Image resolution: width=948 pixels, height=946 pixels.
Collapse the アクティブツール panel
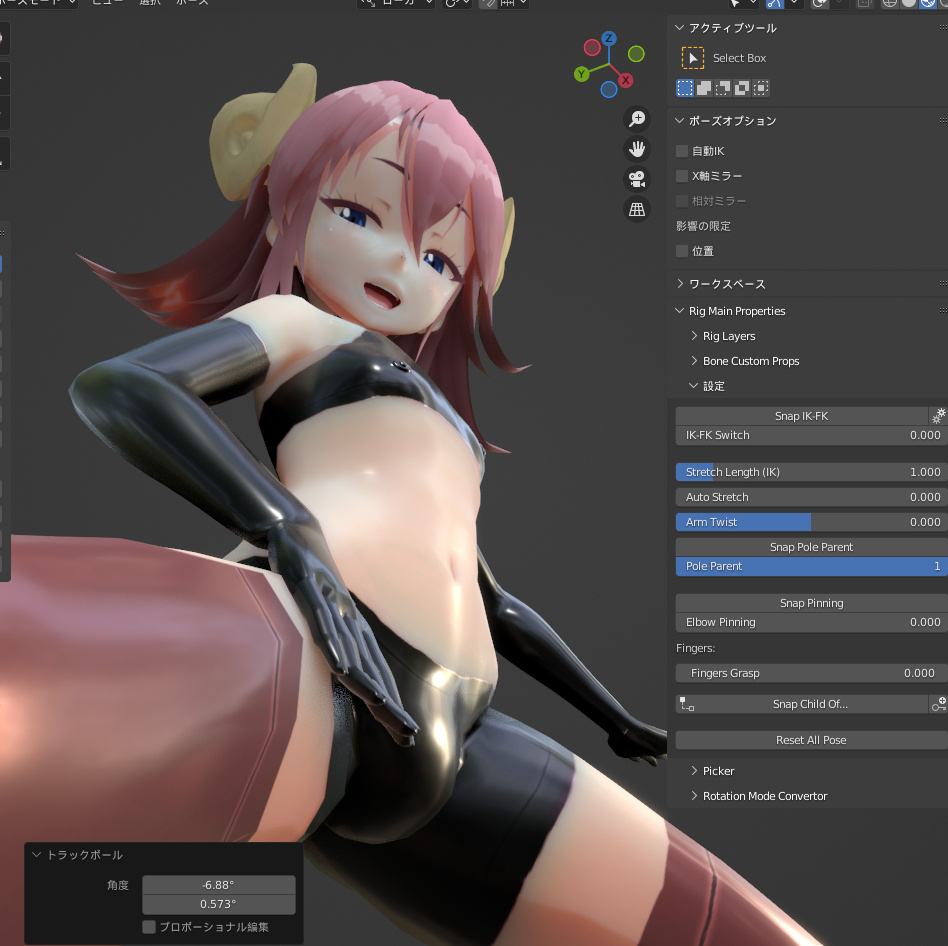[x=680, y=28]
